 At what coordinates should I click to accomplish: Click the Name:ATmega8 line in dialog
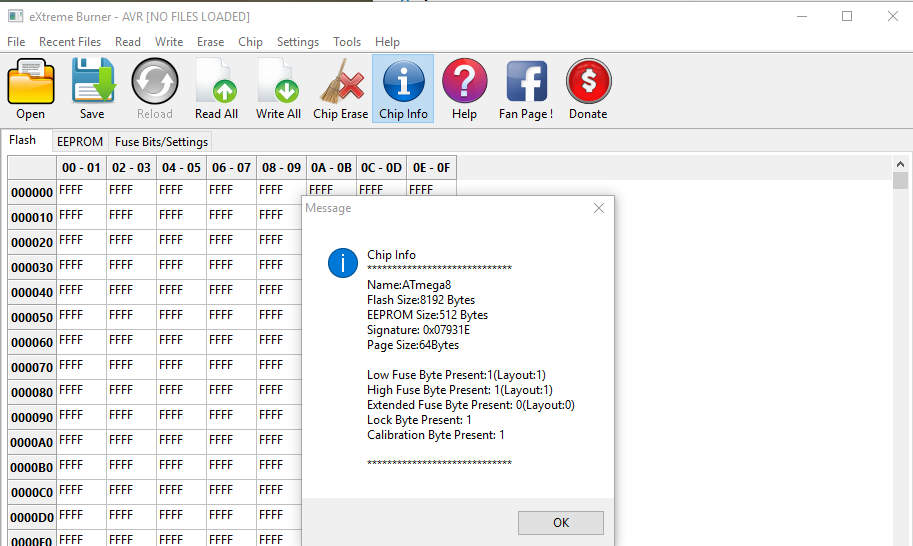click(409, 285)
